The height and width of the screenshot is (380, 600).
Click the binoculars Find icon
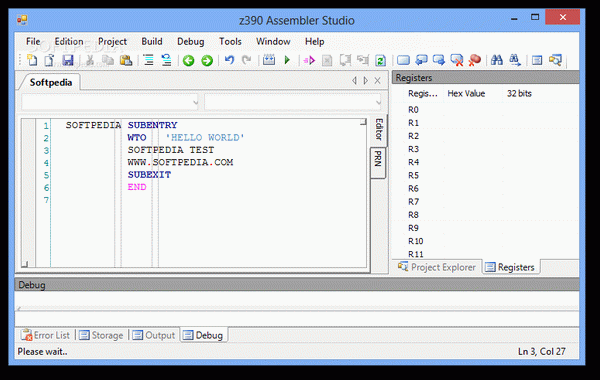(497, 60)
